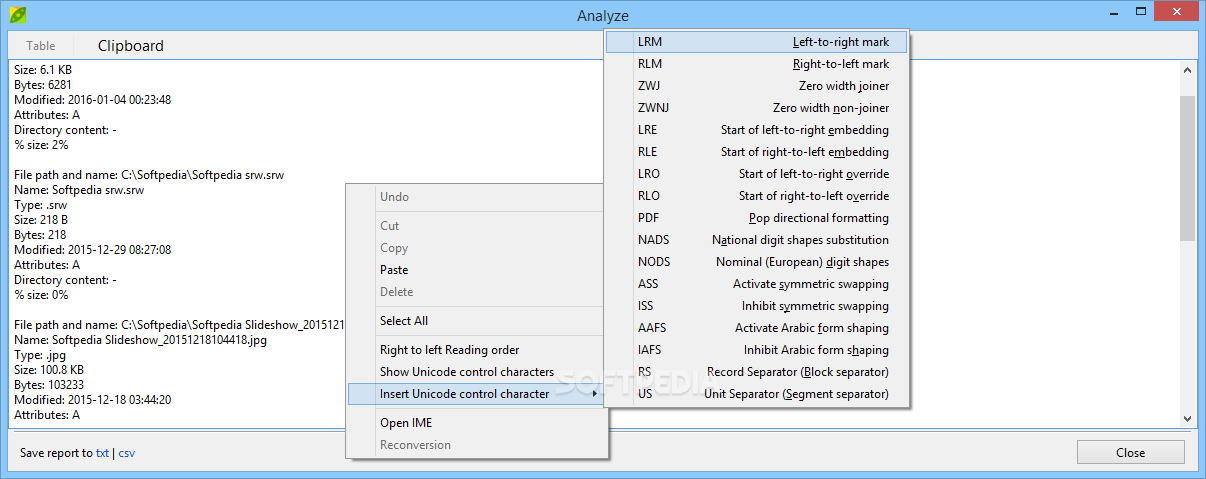Choose Delete in the context menu

(x=477, y=292)
